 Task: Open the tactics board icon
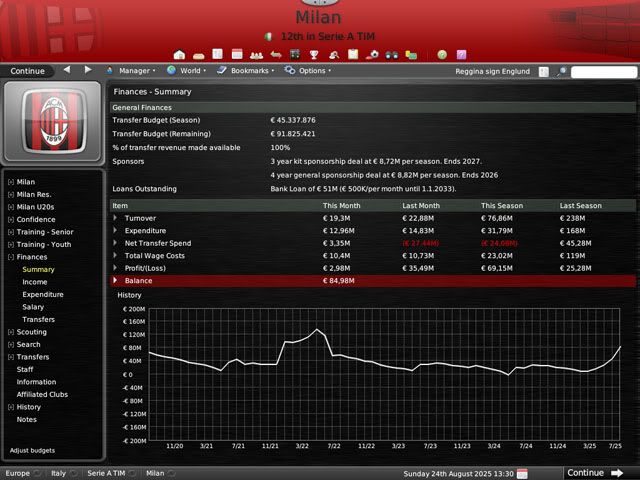[295, 54]
